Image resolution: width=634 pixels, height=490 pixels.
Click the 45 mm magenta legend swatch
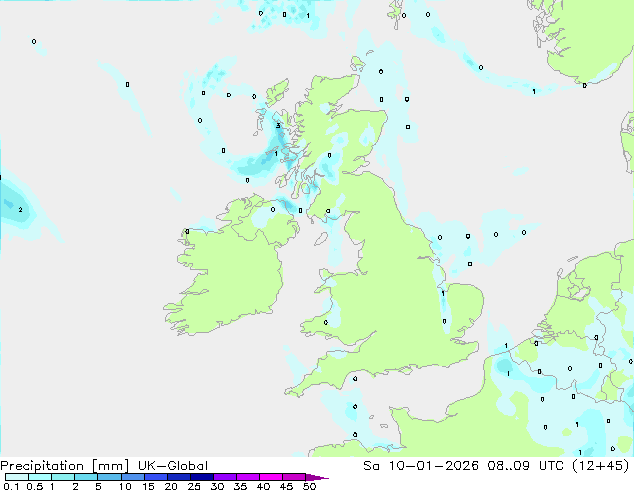pos(294,478)
